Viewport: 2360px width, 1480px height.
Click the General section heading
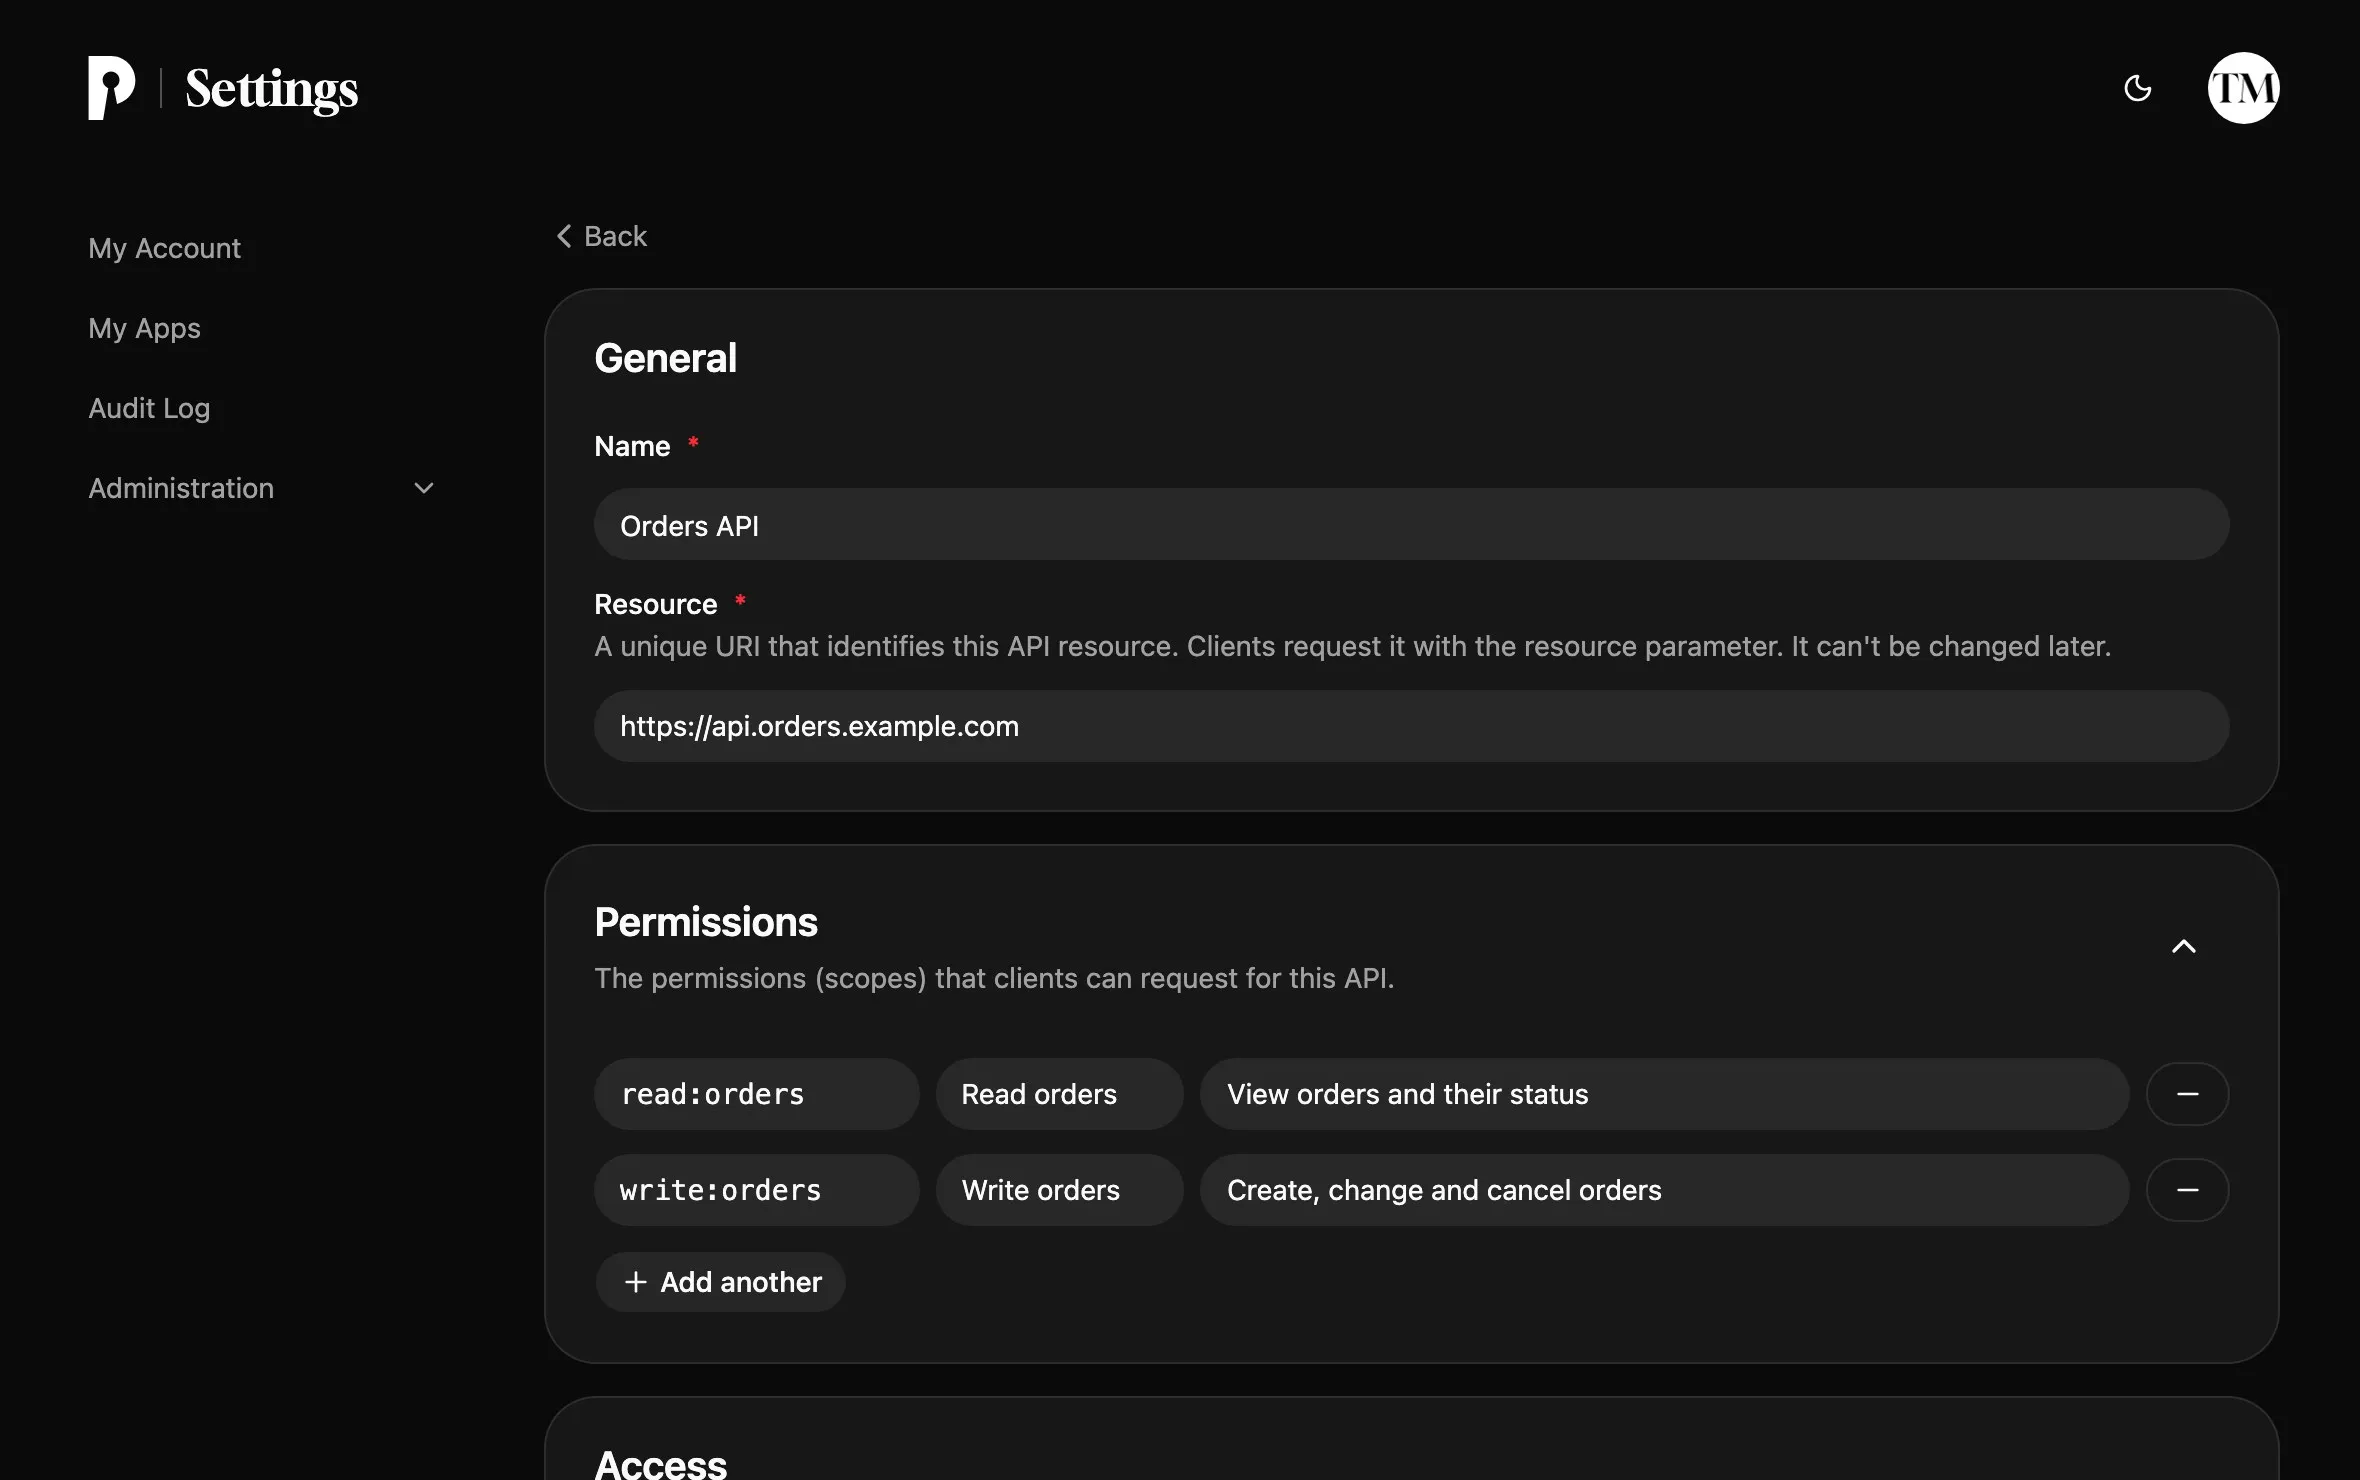click(665, 358)
